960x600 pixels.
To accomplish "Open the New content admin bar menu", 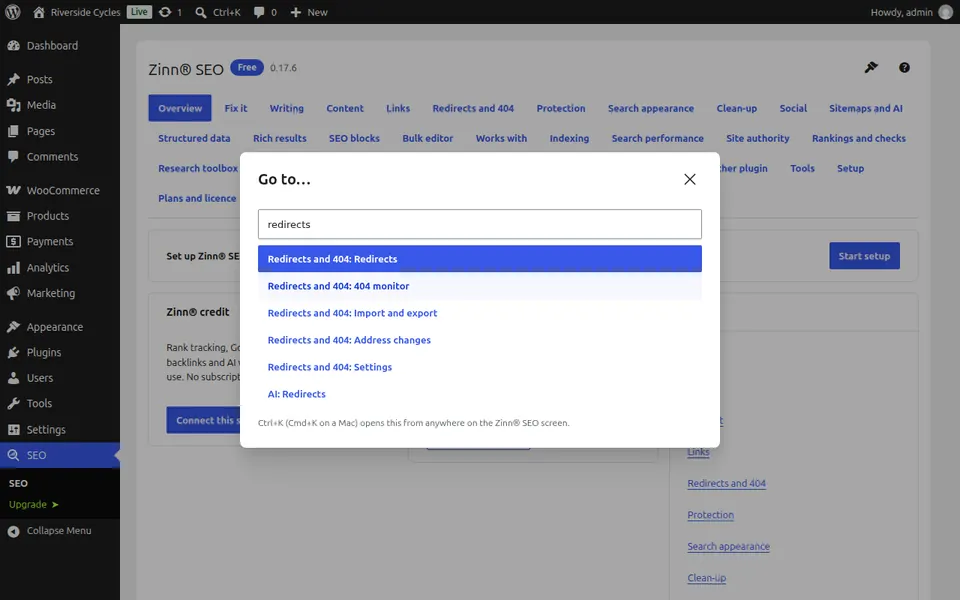I will [x=309, y=12].
